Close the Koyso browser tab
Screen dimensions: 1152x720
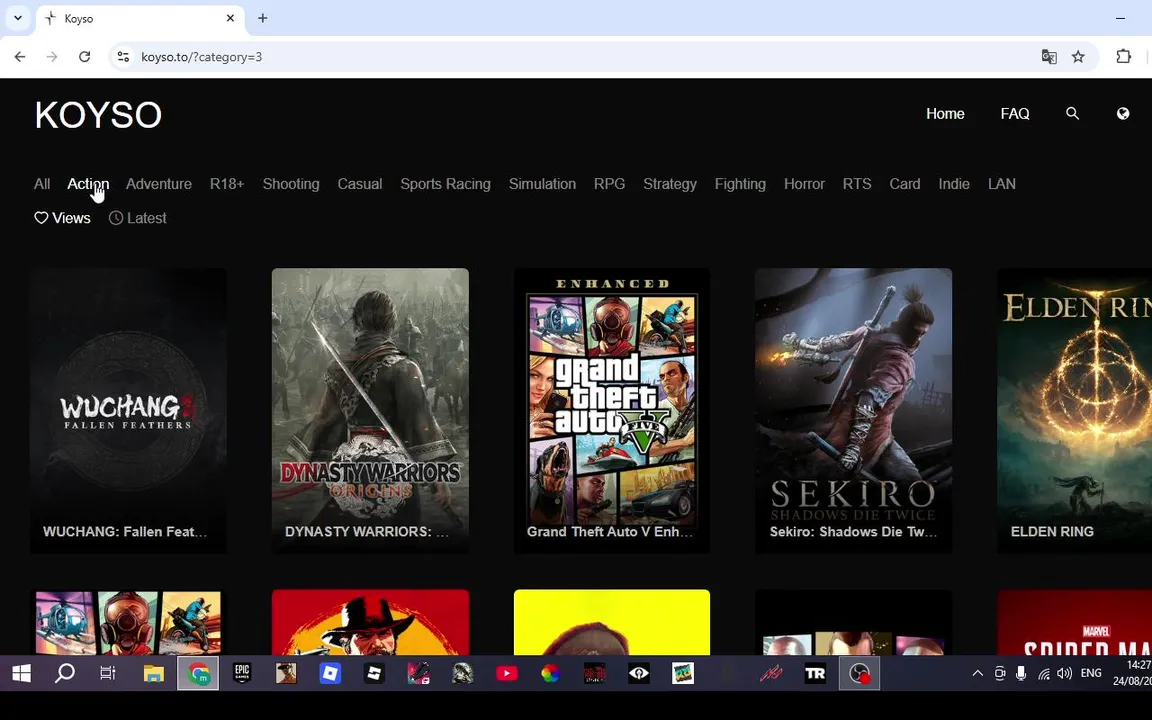pos(230,18)
